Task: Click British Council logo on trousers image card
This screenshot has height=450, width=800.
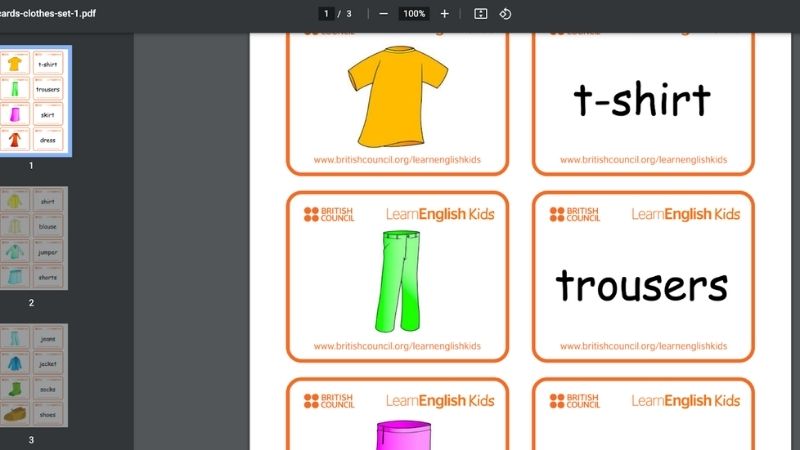Action: (x=329, y=214)
